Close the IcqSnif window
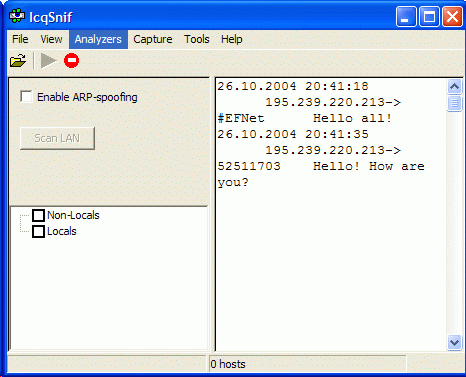The height and width of the screenshot is (377, 466). 452,16
